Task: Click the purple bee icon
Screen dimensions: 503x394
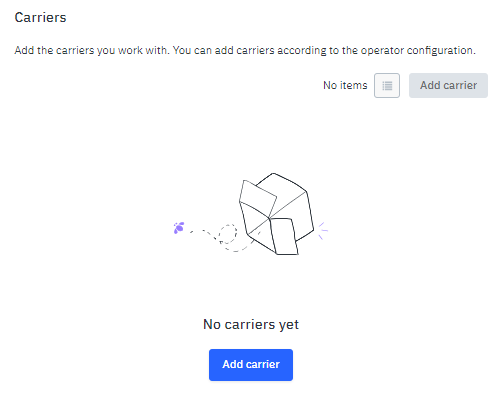Action: 179,228
